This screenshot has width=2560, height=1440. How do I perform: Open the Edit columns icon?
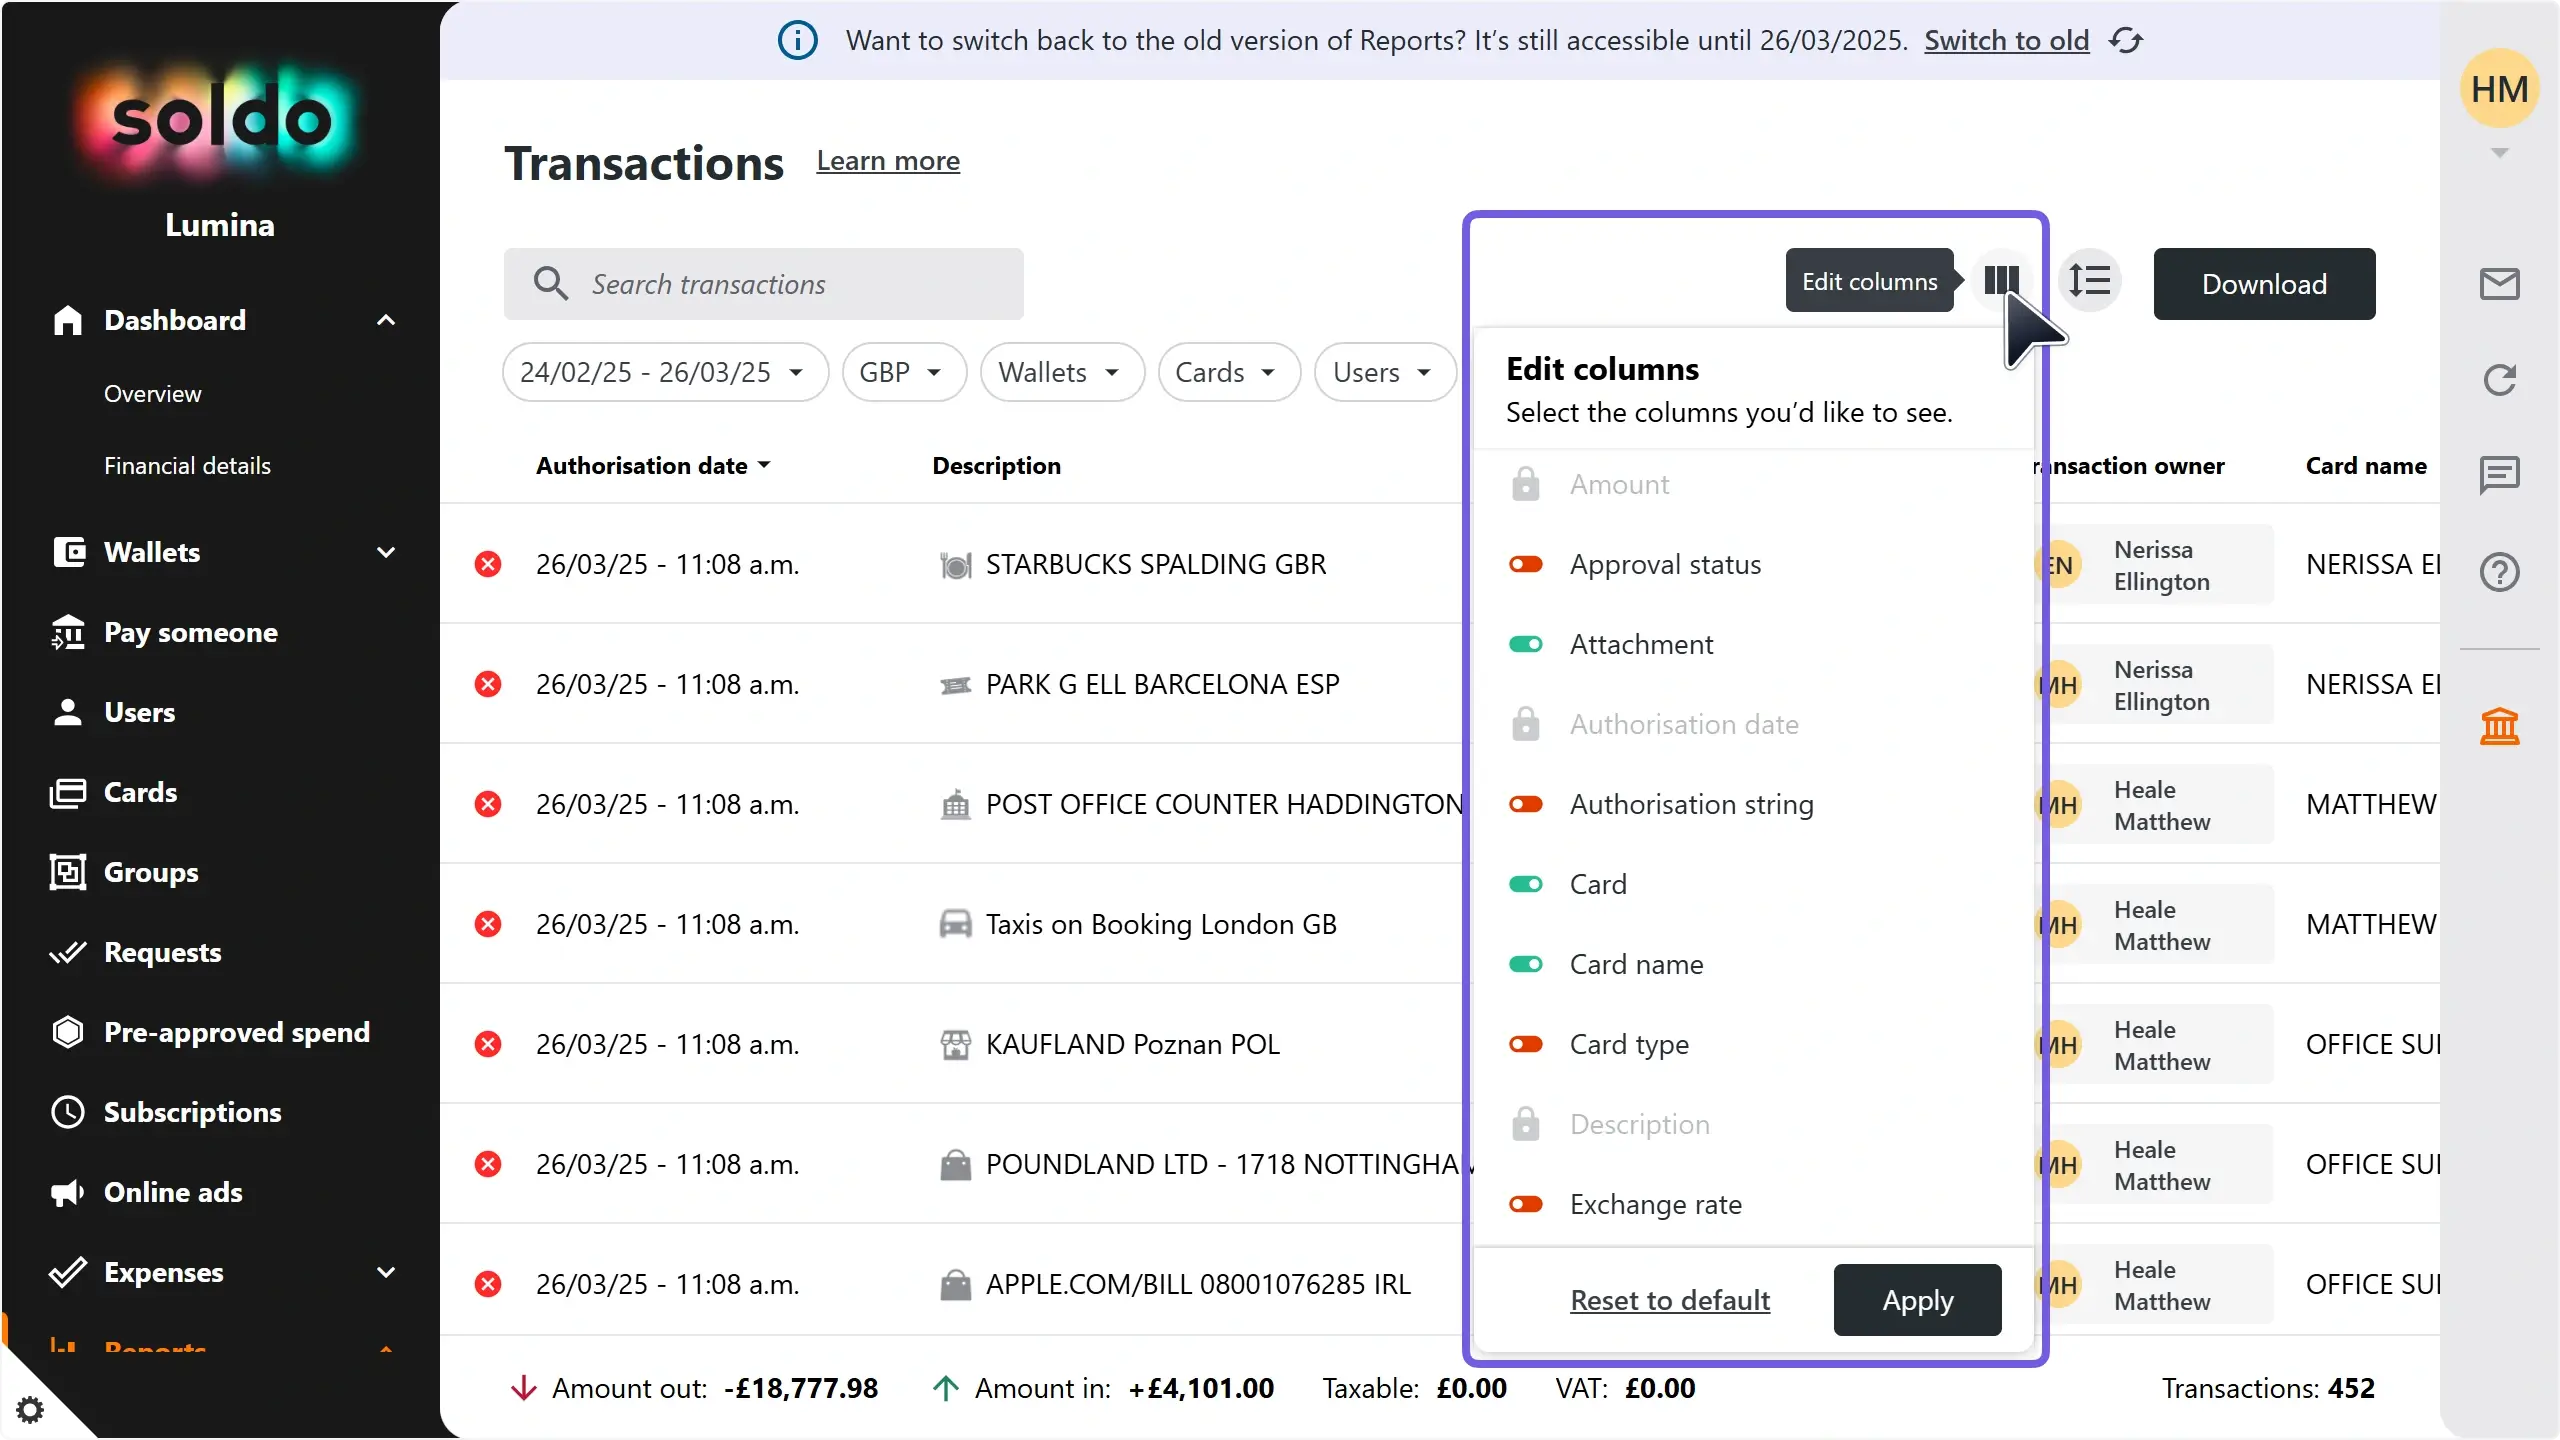tap(2001, 281)
